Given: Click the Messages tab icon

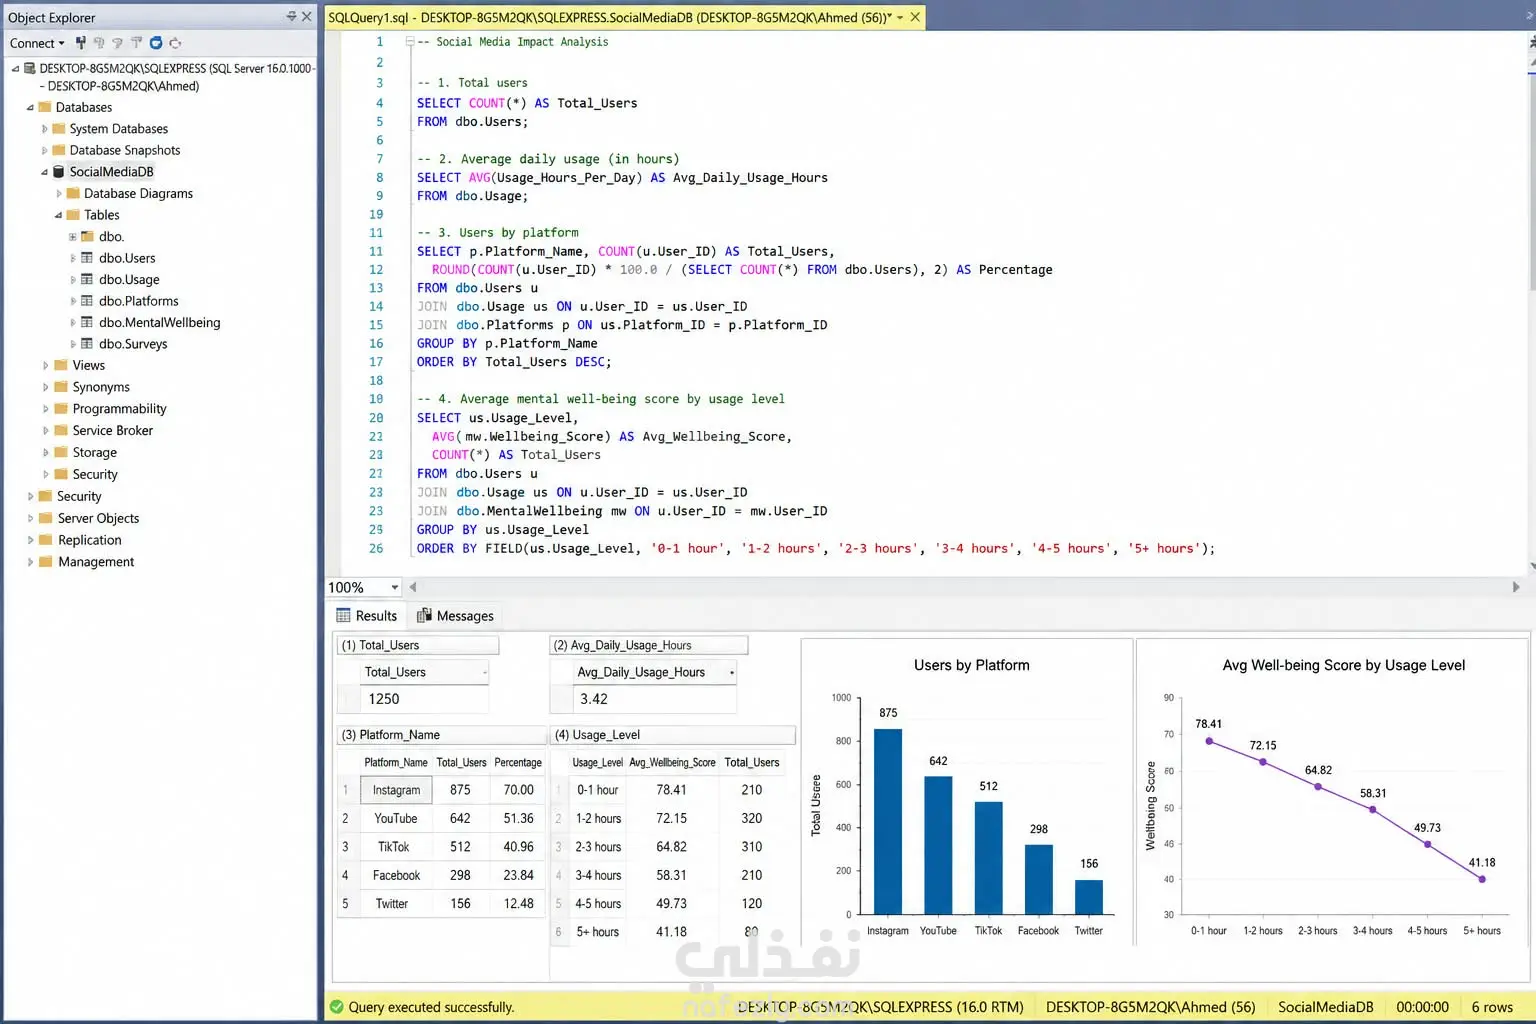Looking at the screenshot, I should tap(424, 616).
